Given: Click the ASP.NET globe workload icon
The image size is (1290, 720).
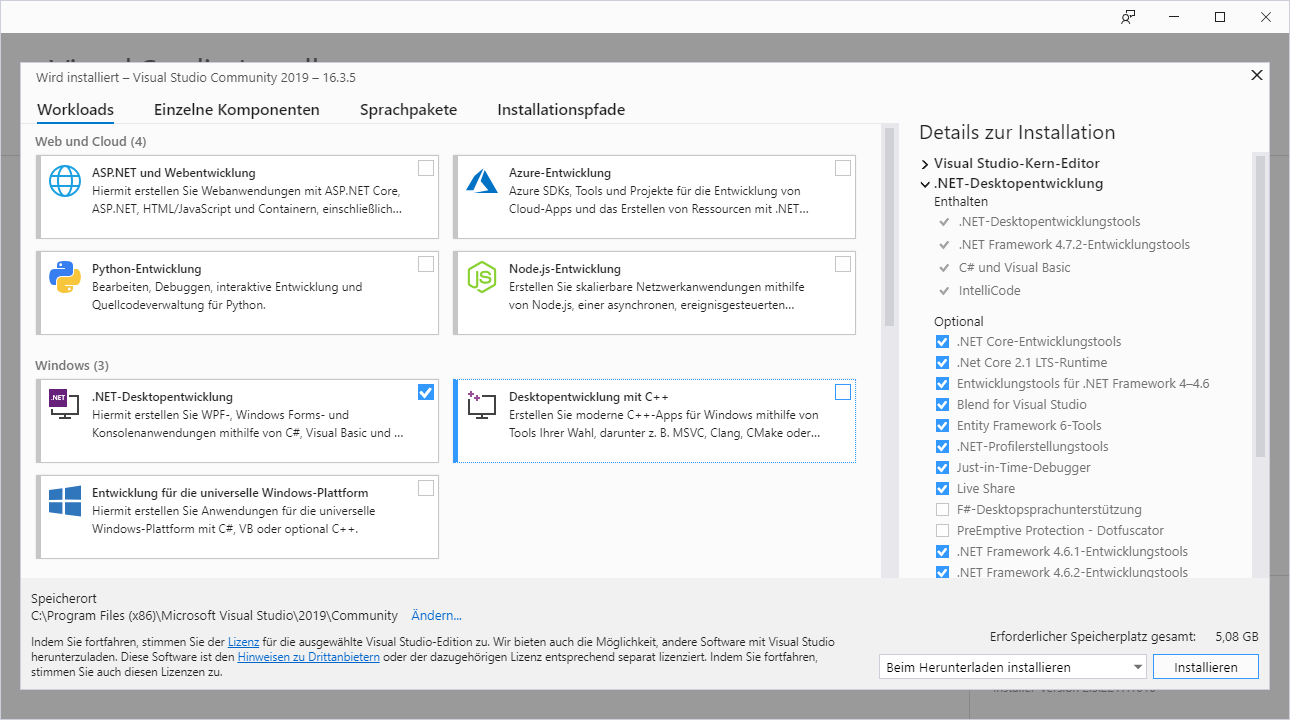Looking at the screenshot, I should (65, 181).
